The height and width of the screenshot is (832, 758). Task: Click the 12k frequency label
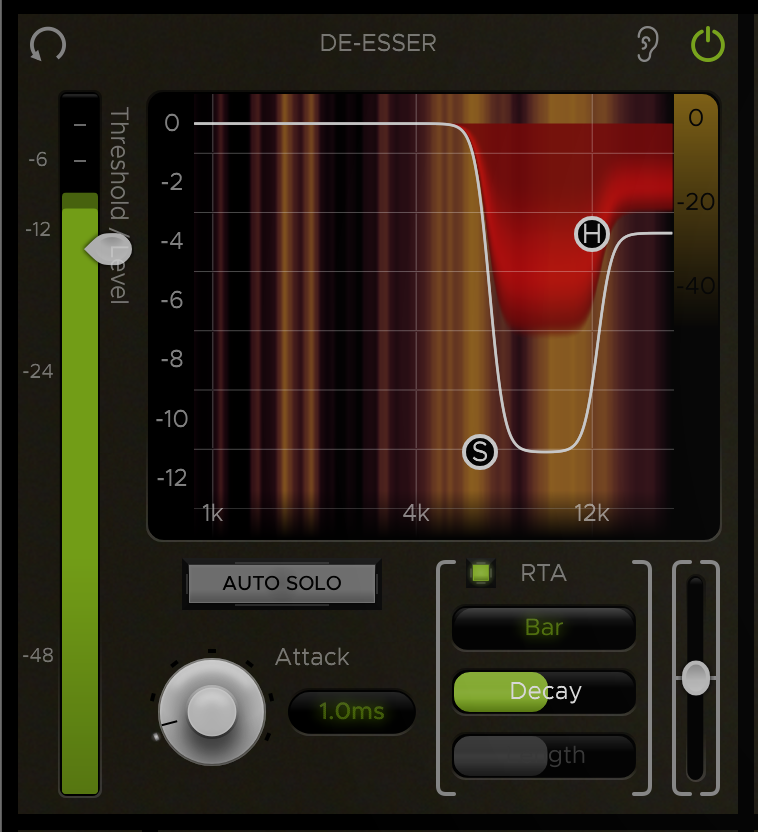[591, 513]
